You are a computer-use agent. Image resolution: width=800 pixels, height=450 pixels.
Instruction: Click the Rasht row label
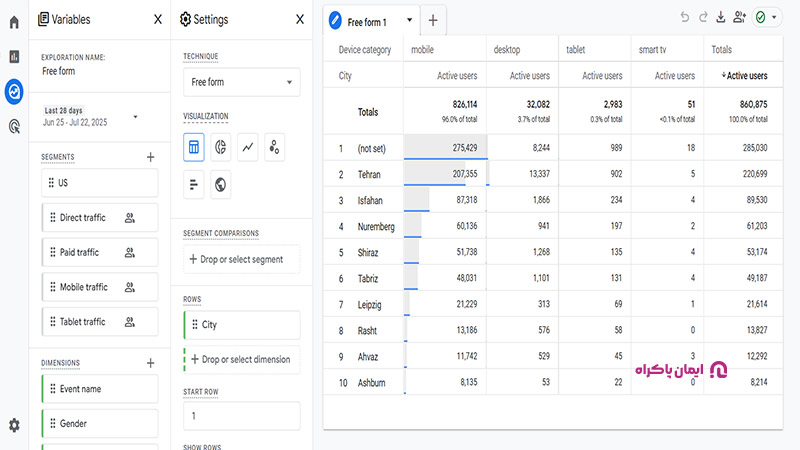[x=367, y=331]
